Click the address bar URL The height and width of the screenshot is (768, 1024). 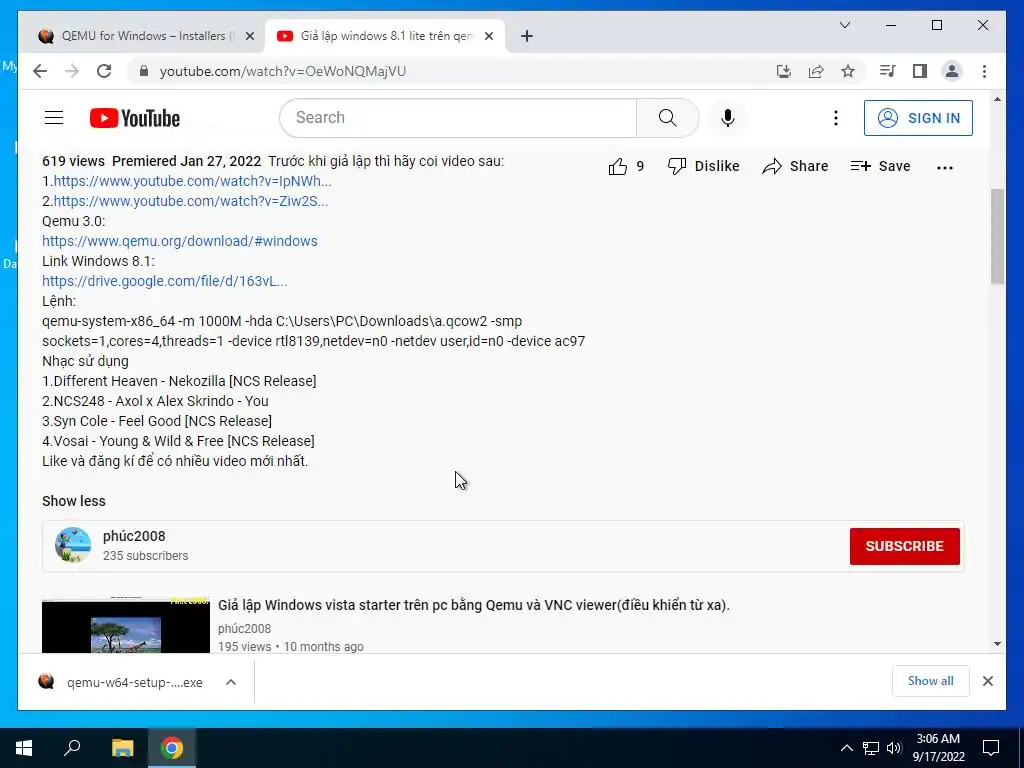point(283,71)
